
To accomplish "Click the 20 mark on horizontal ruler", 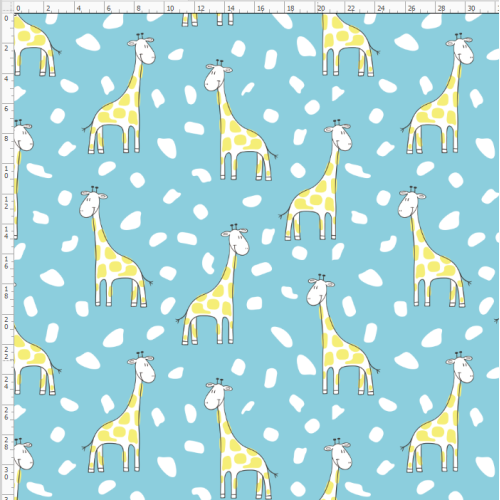I will coord(321,8).
